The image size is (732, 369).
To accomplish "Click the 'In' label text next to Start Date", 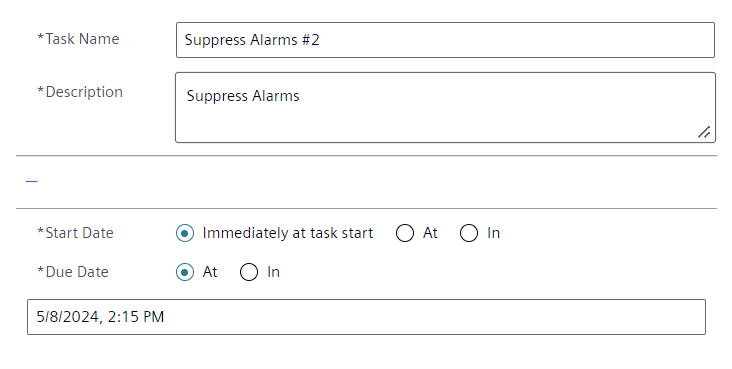I will (x=493, y=233).
